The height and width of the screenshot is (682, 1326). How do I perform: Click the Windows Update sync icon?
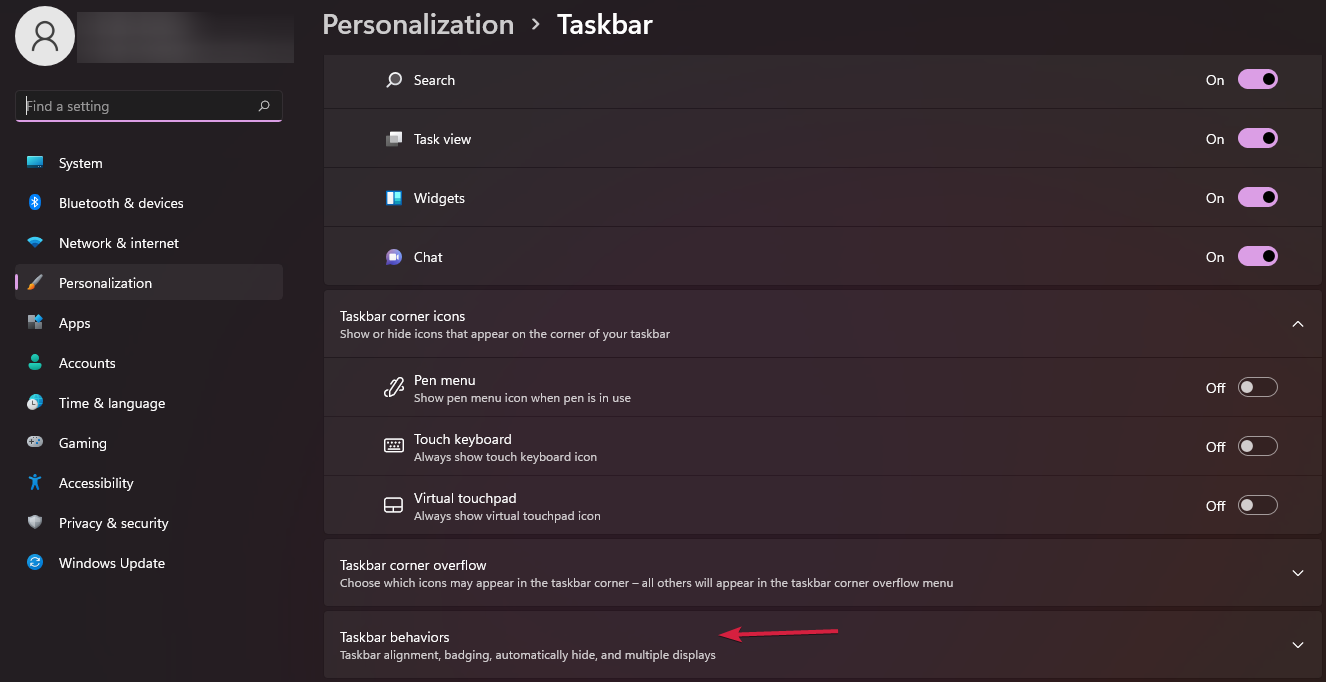pos(35,563)
